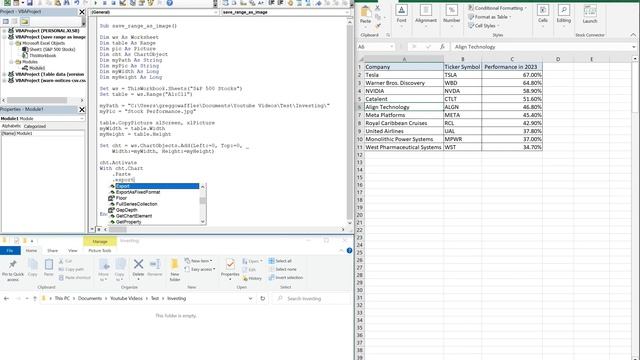Click New item in File Explorer ribbon
The height and width of the screenshot is (360, 640).
pos(199,261)
